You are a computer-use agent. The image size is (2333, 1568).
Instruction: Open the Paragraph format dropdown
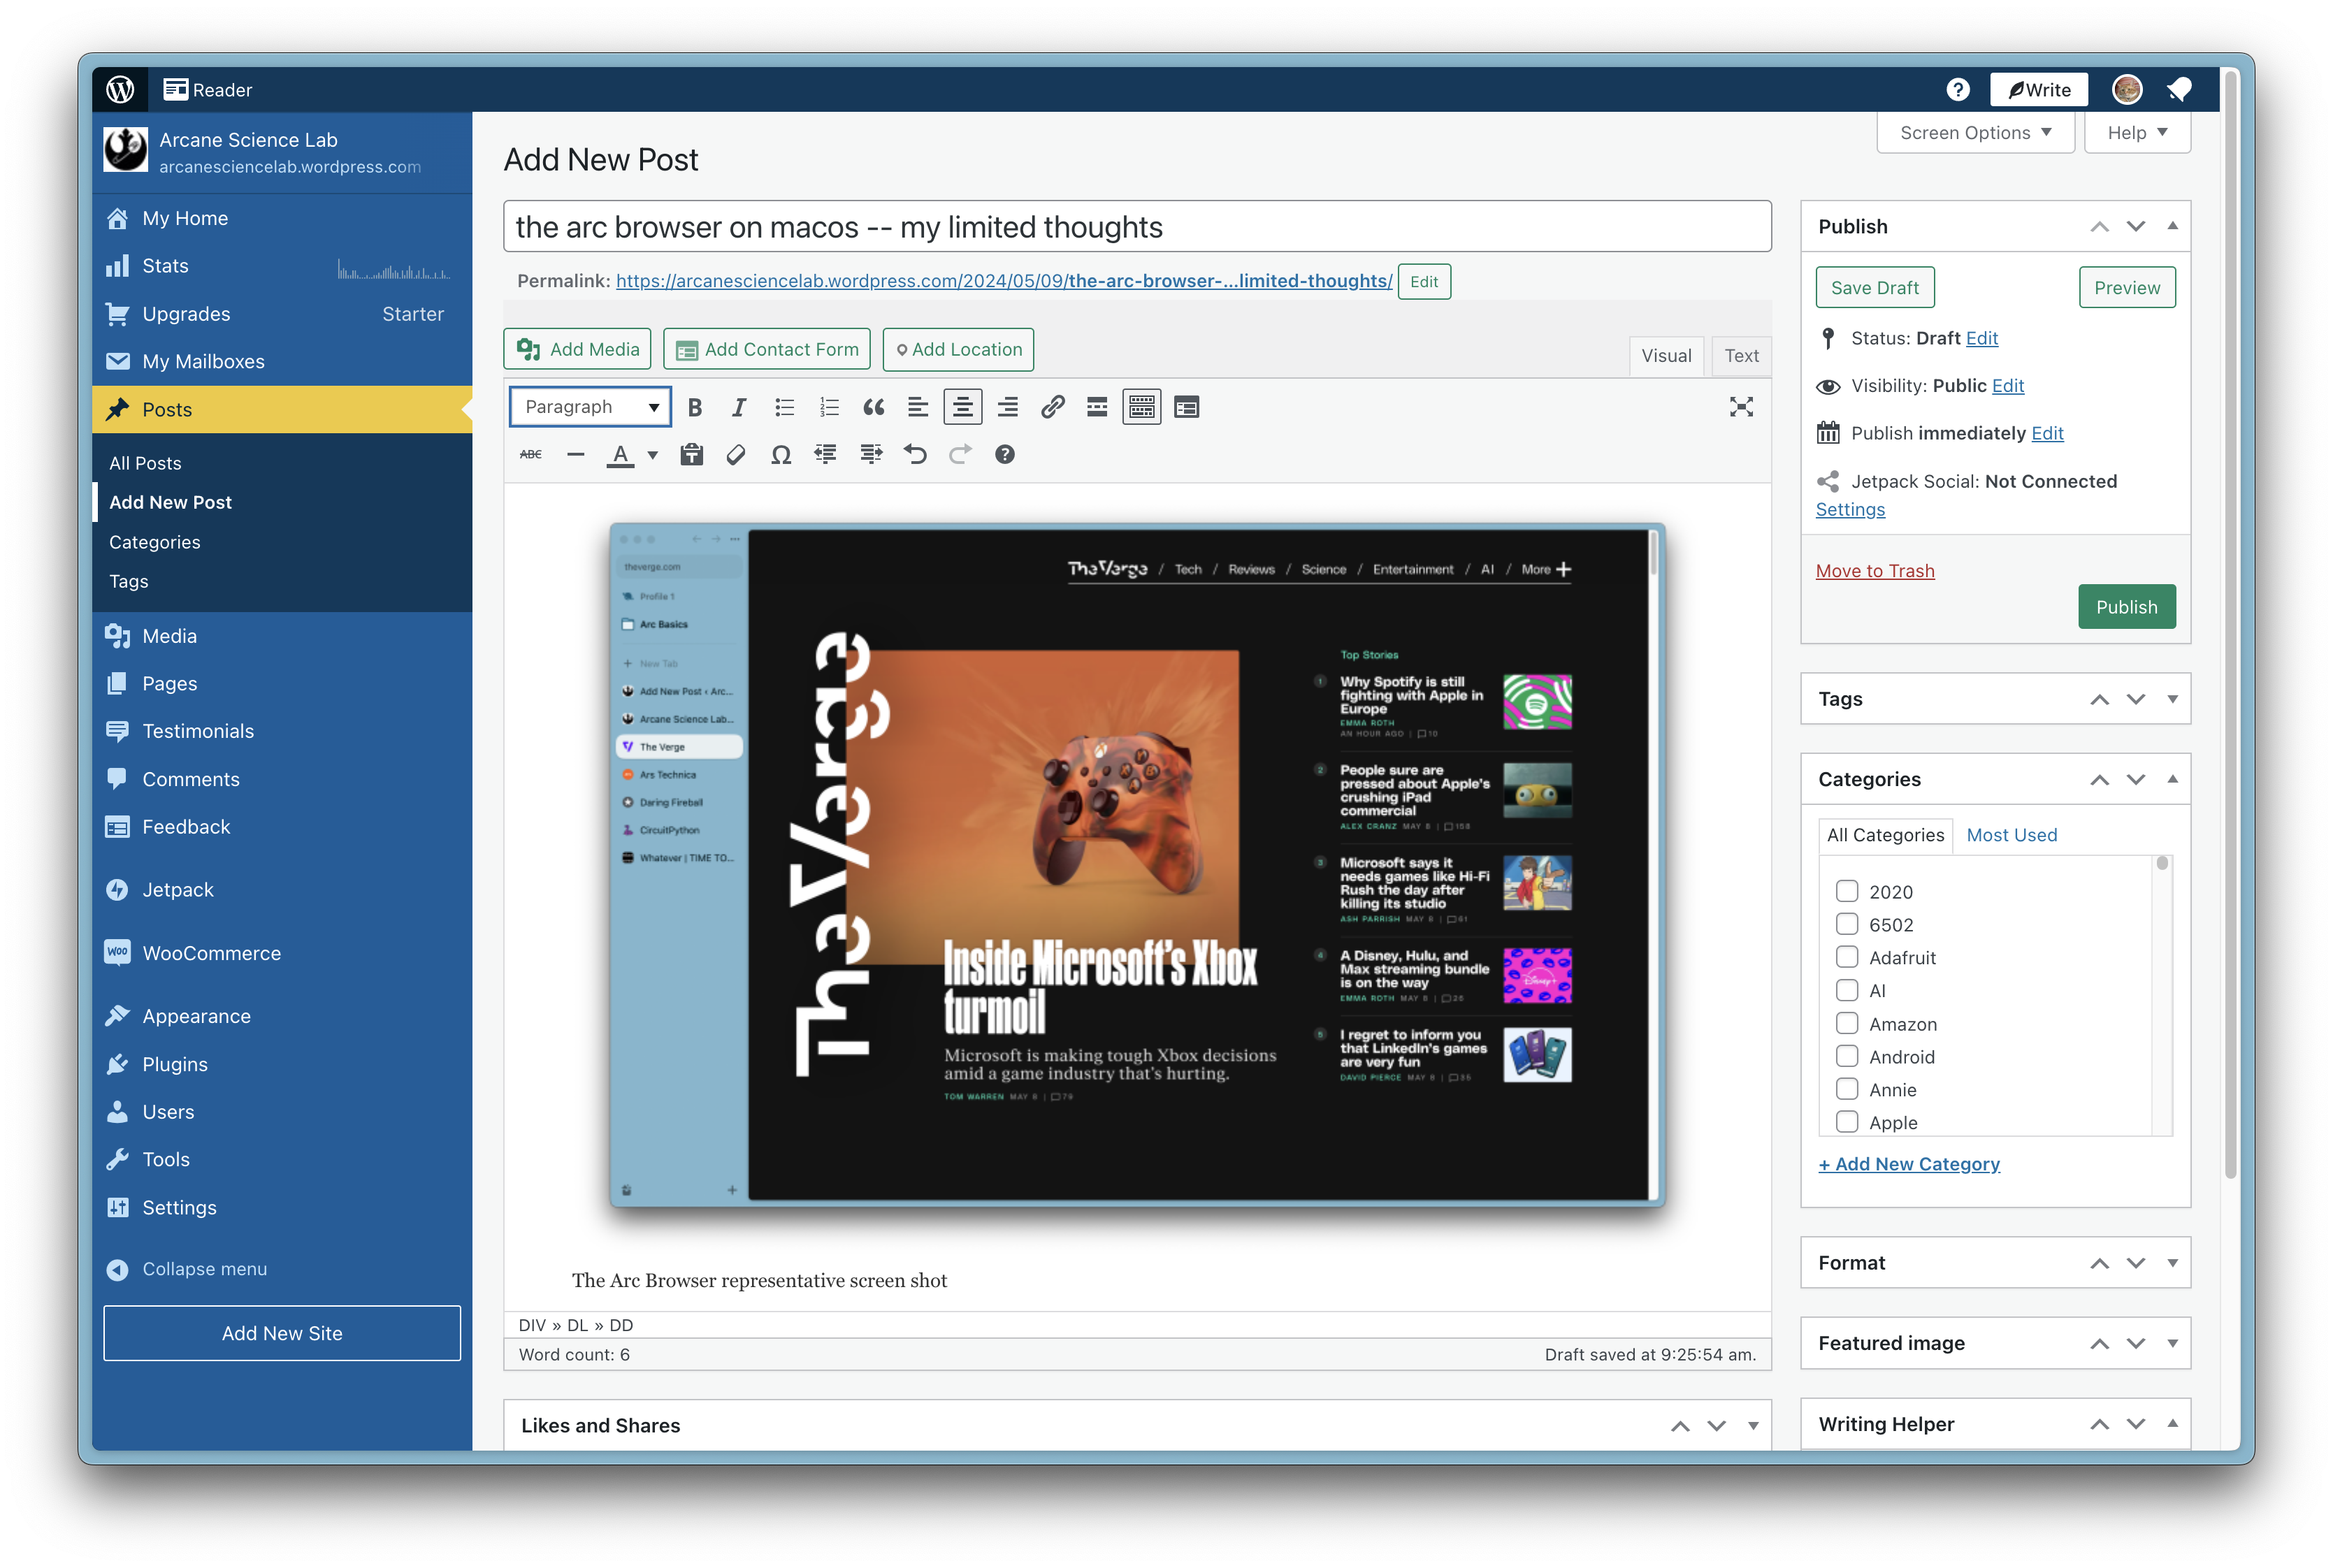click(590, 407)
